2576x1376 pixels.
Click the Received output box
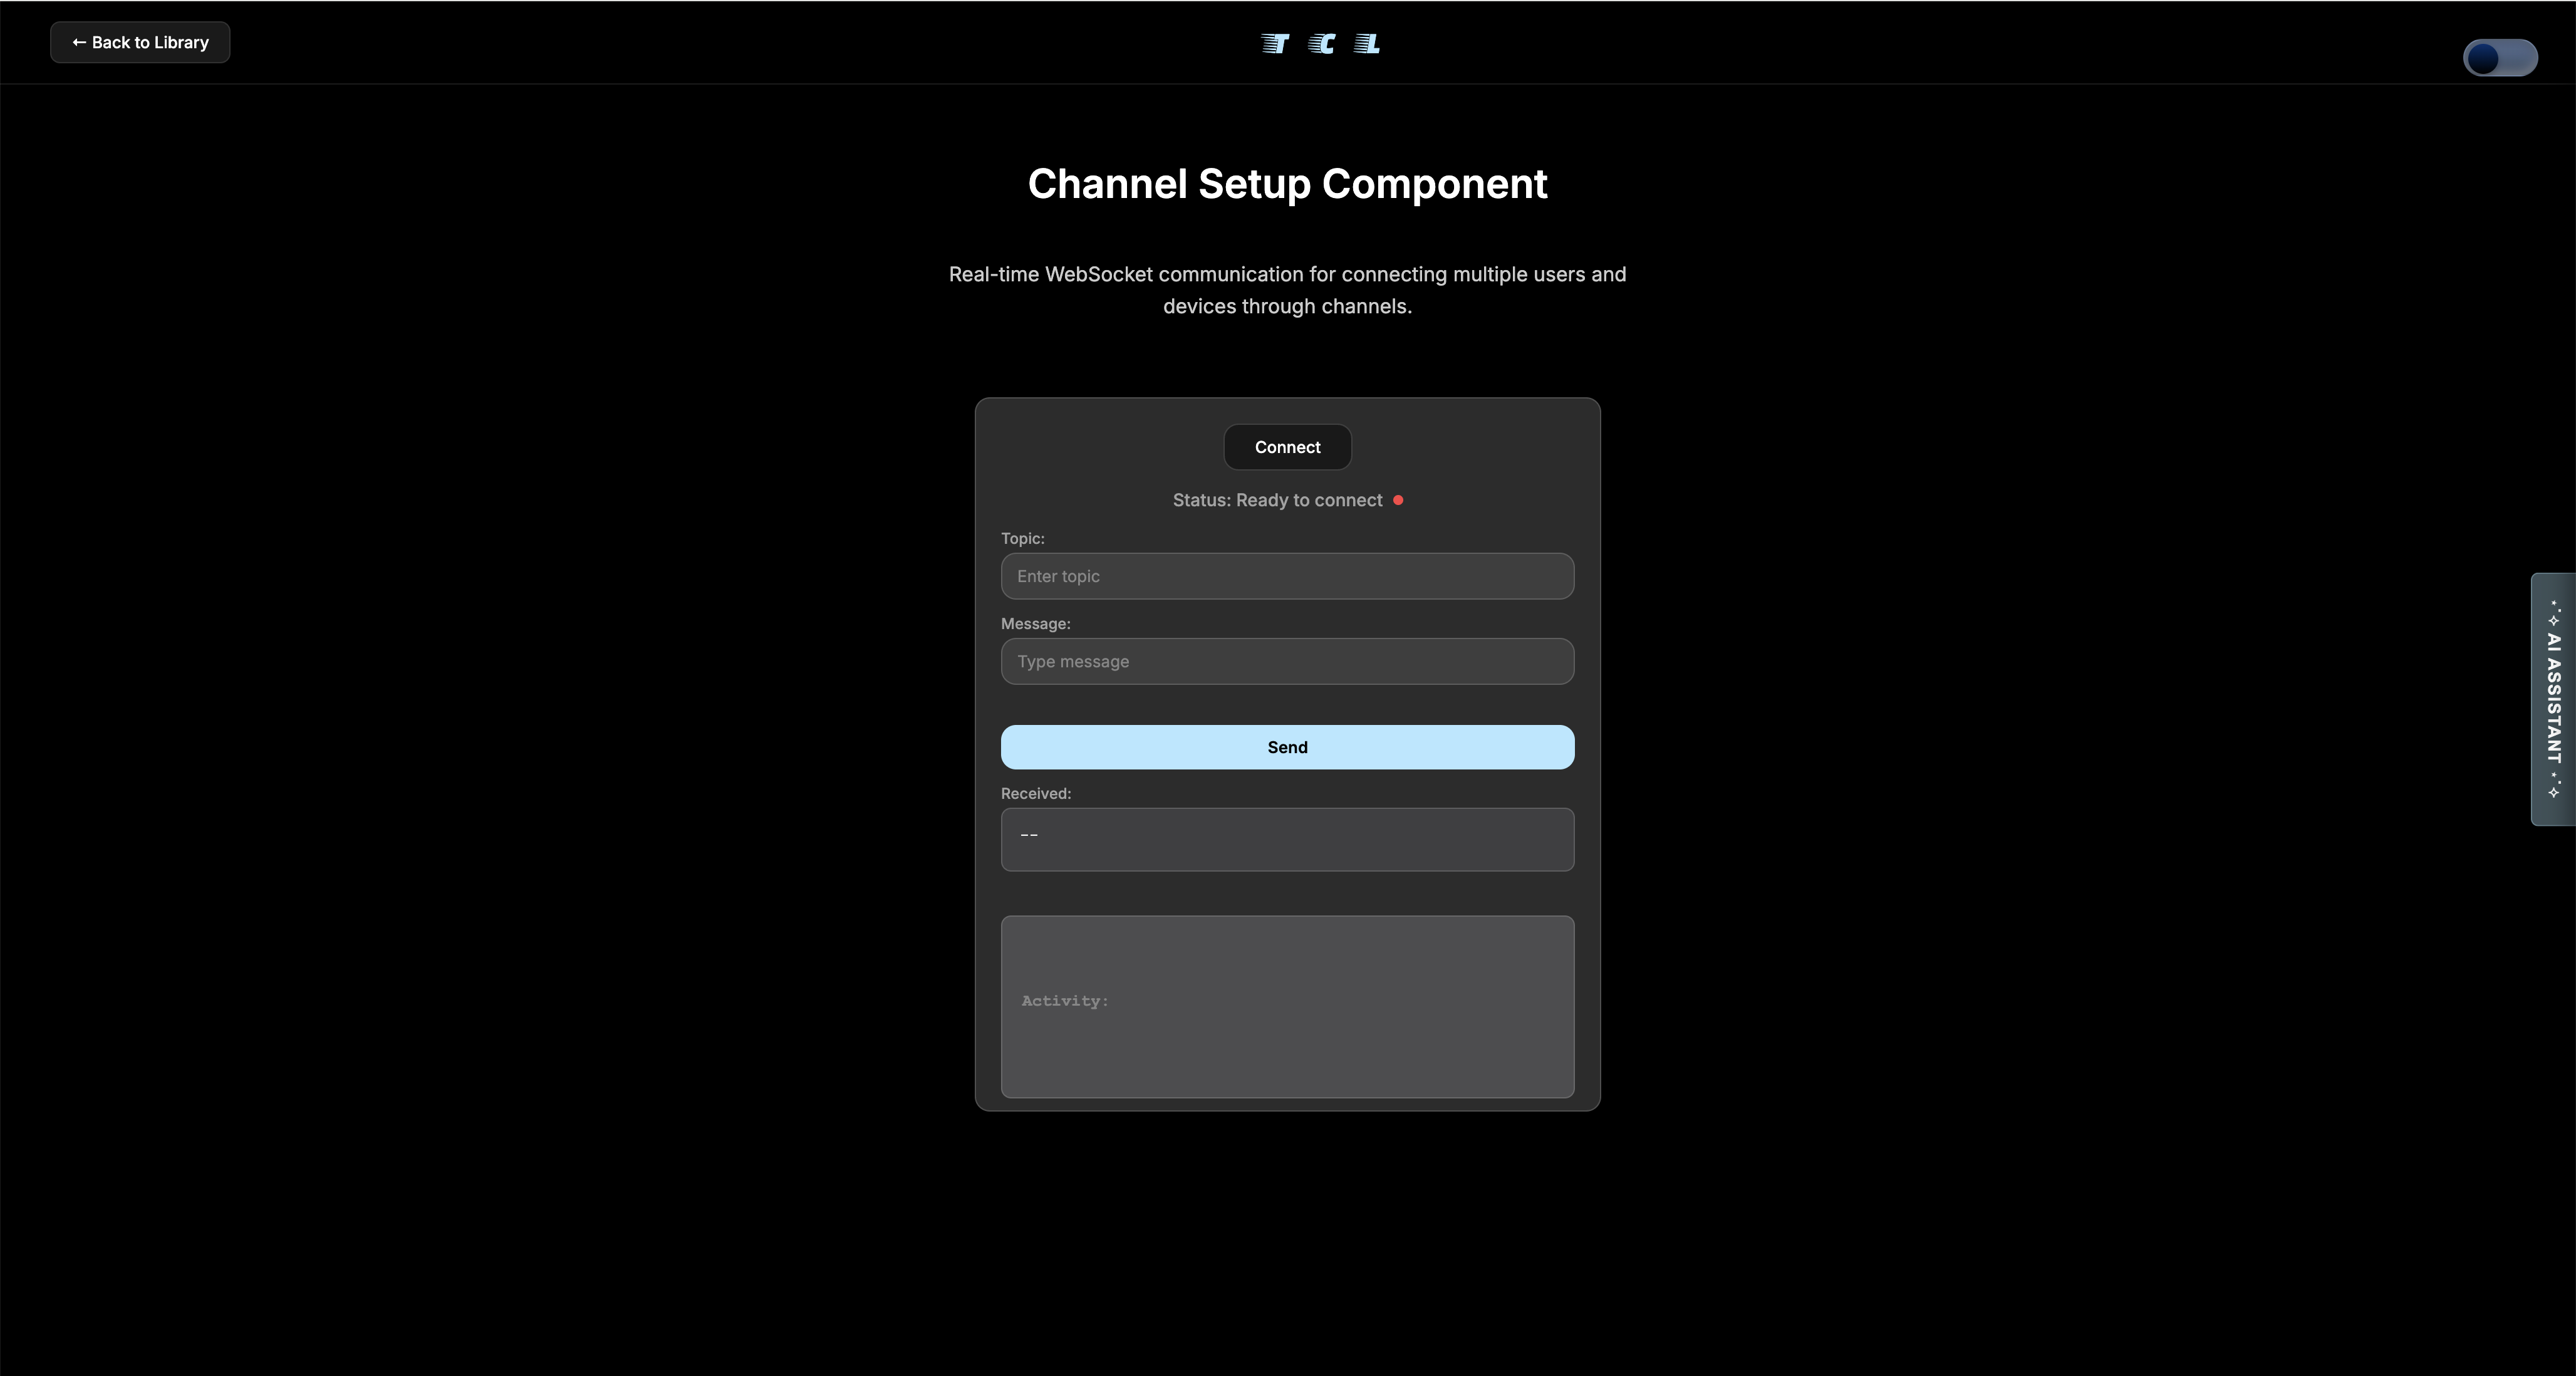coord(1287,839)
